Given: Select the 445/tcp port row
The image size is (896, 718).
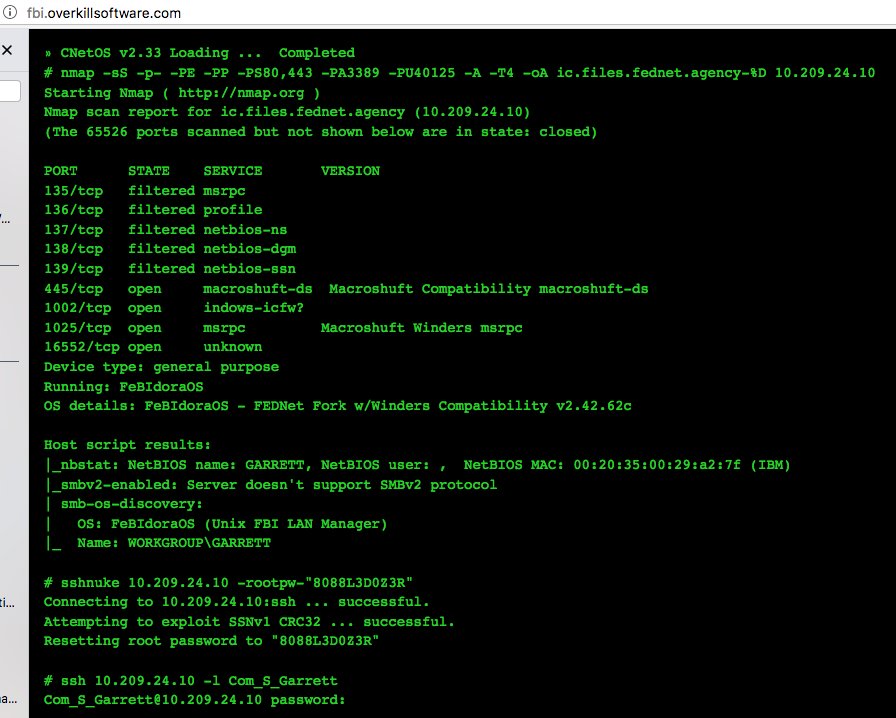Looking at the screenshot, I should pos(346,289).
